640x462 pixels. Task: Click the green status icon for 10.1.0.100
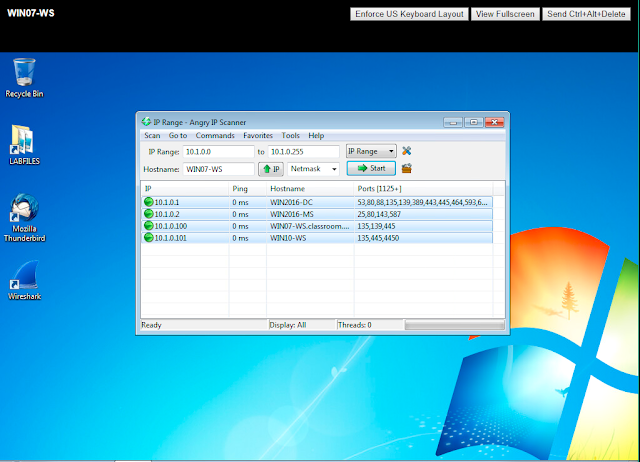149,225
